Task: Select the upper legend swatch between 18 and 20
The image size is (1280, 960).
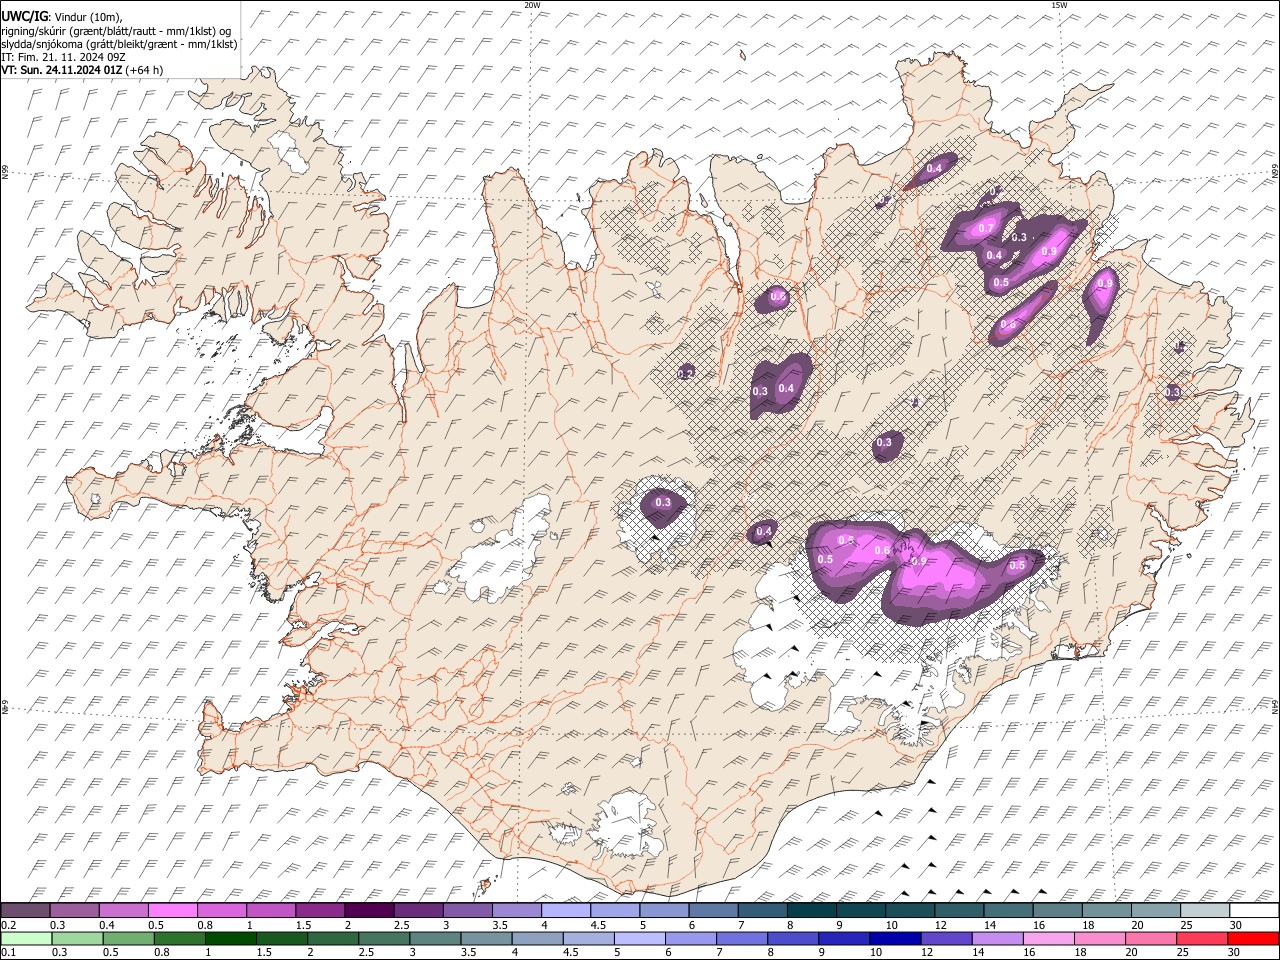Action: [x=1105, y=911]
